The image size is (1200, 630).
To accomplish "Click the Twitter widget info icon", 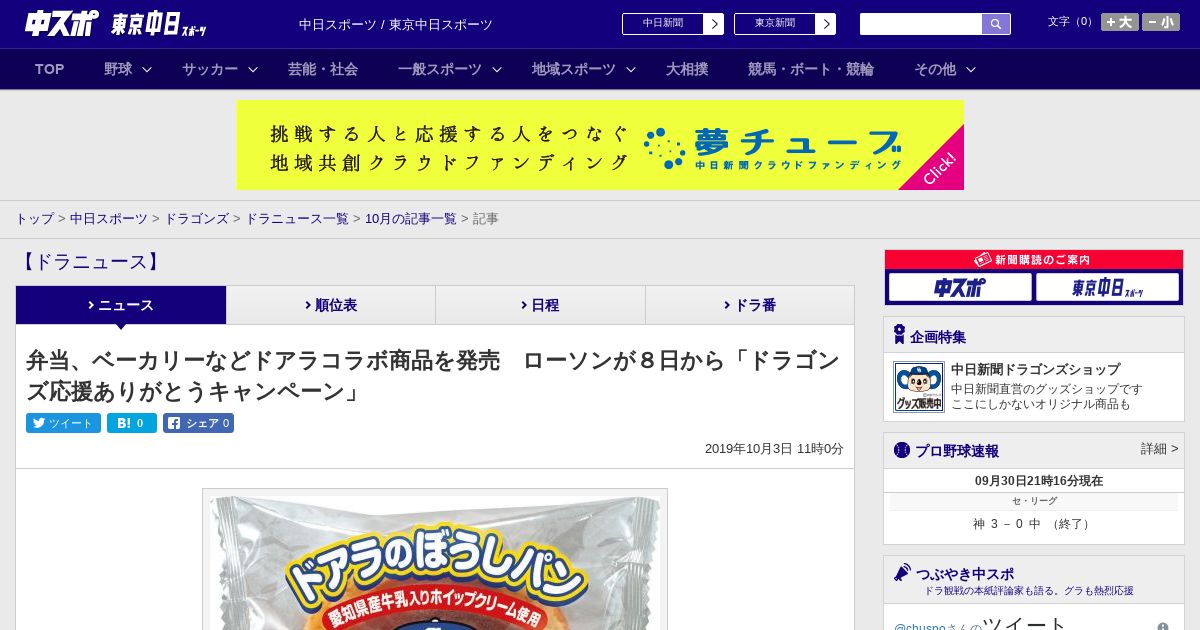I will point(1163,627).
